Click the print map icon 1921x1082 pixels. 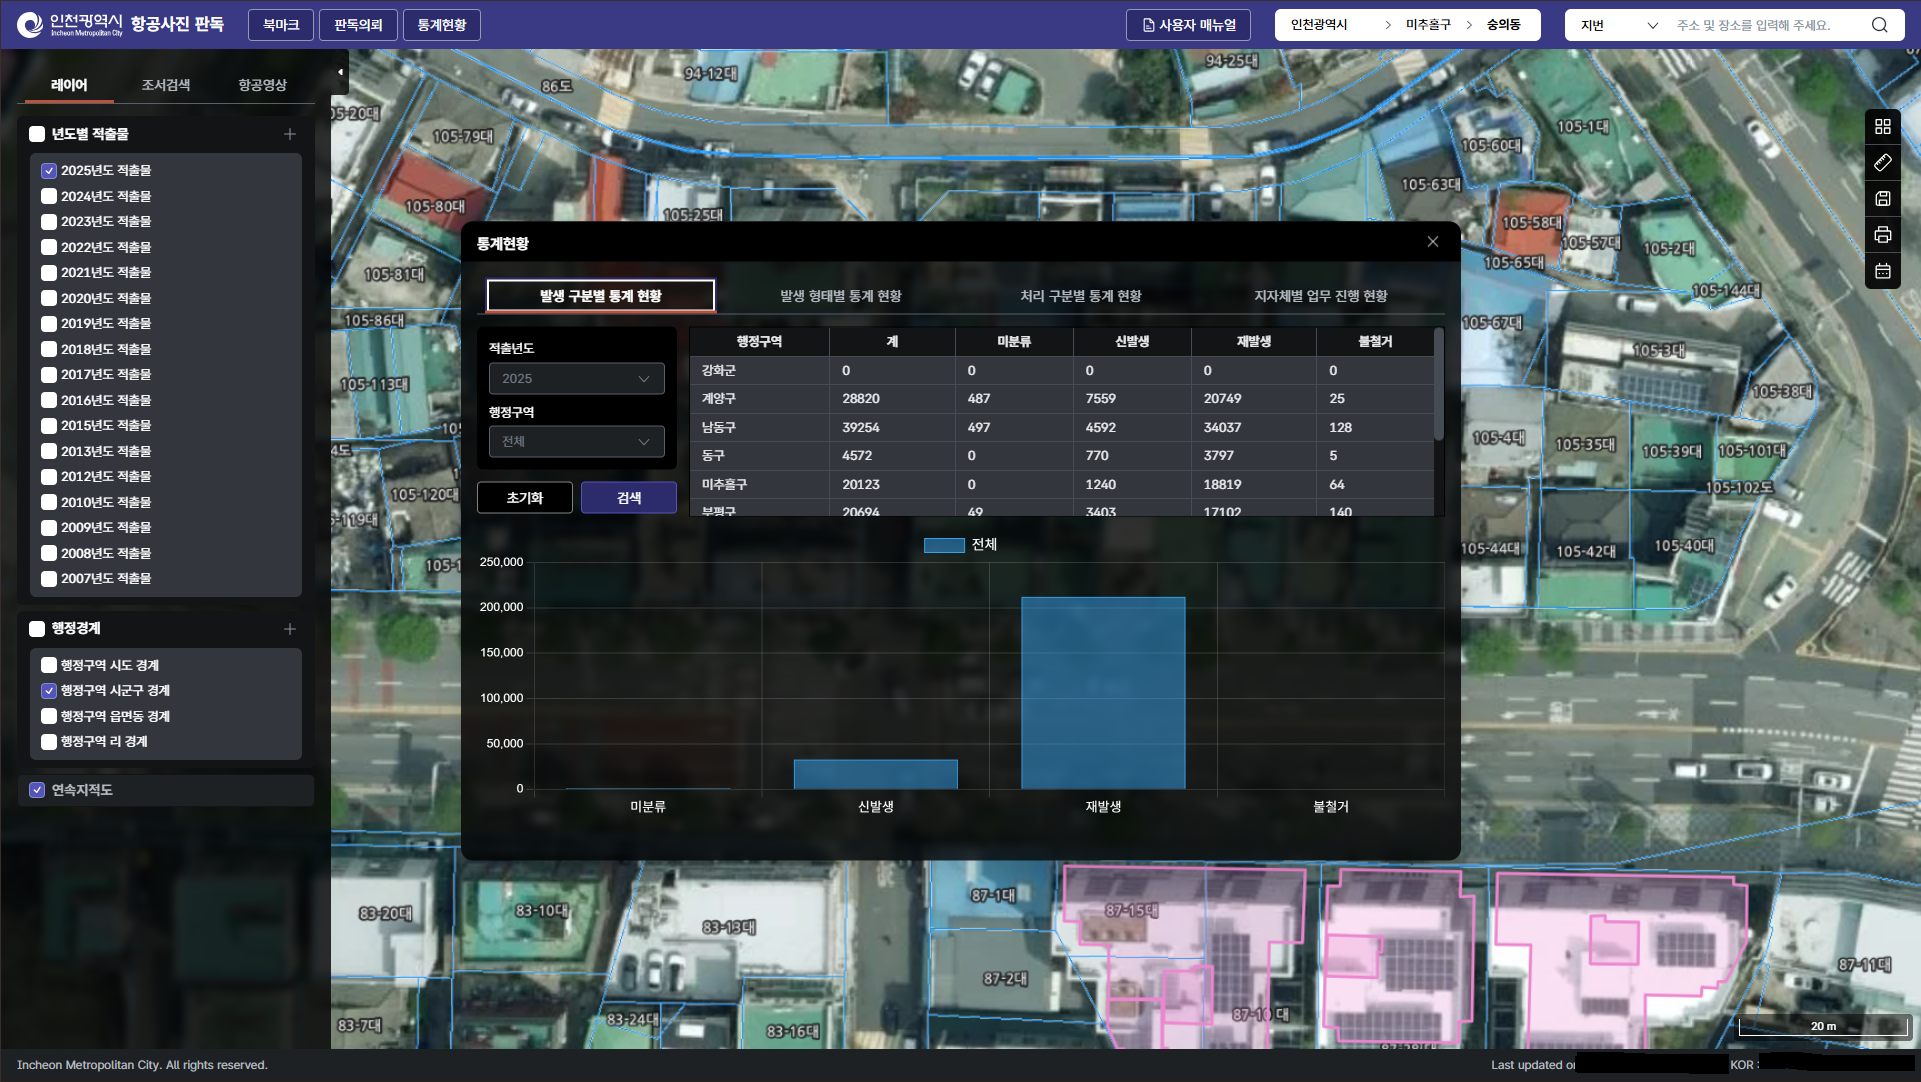tap(1882, 235)
